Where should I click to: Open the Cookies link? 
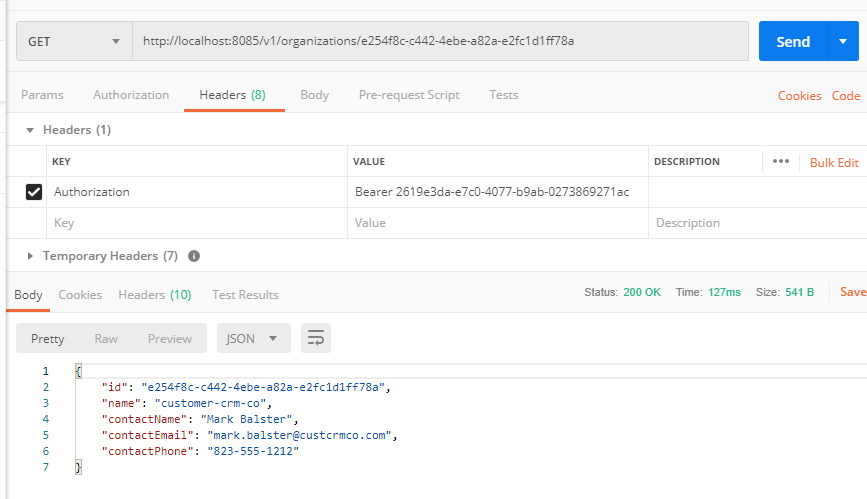(800, 96)
